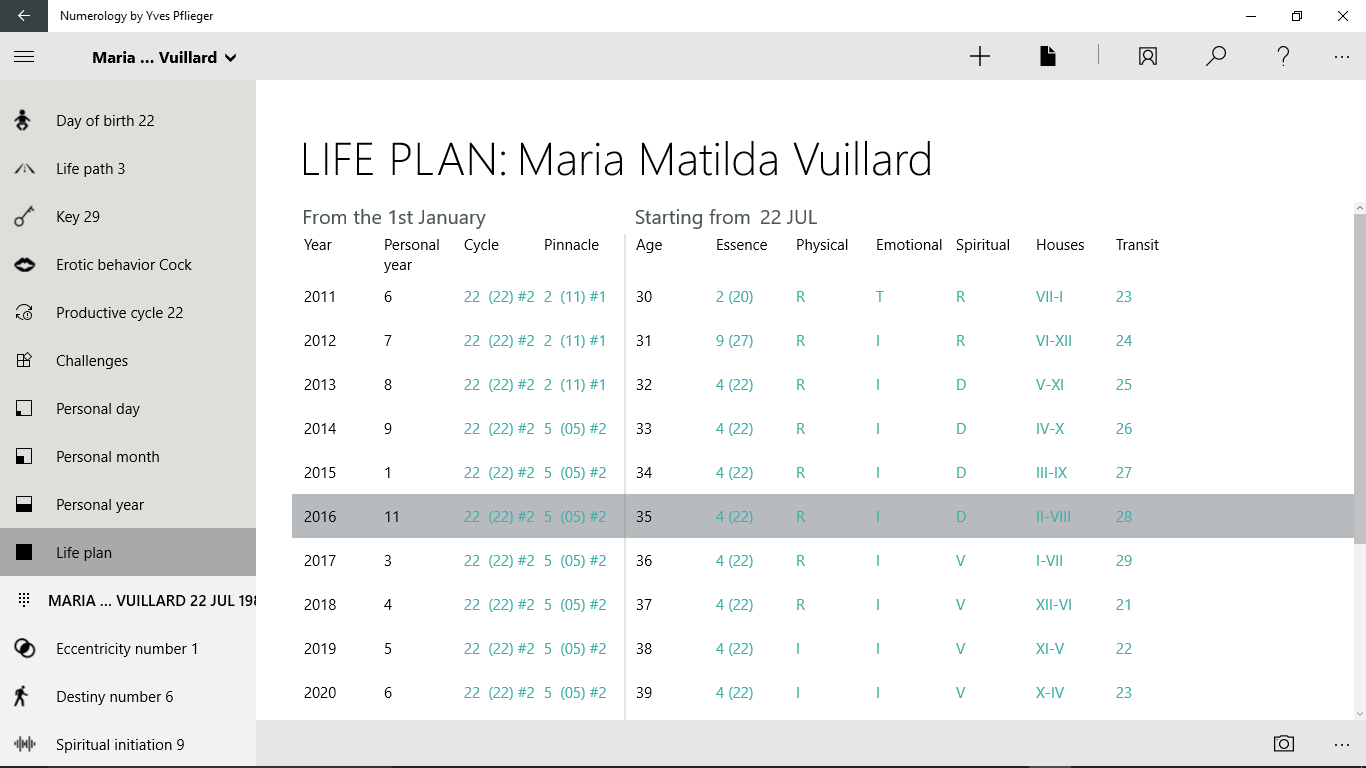Open the hamburger navigation menu

24,57
